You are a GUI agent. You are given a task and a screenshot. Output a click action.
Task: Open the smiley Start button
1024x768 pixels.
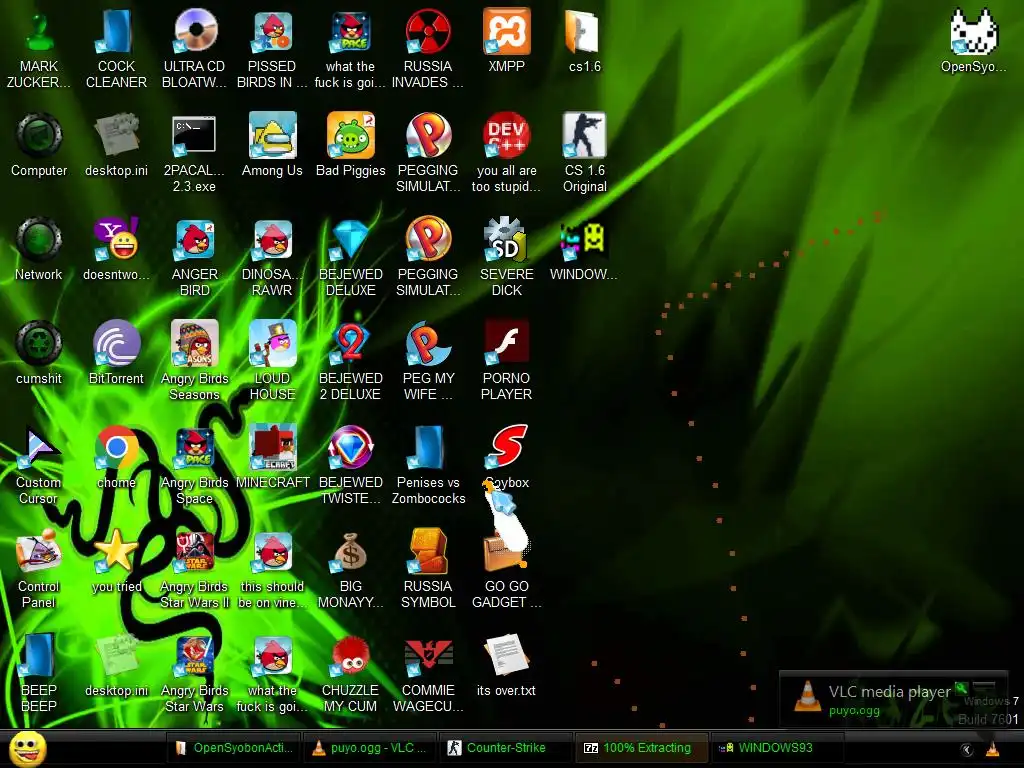click(x=27, y=748)
